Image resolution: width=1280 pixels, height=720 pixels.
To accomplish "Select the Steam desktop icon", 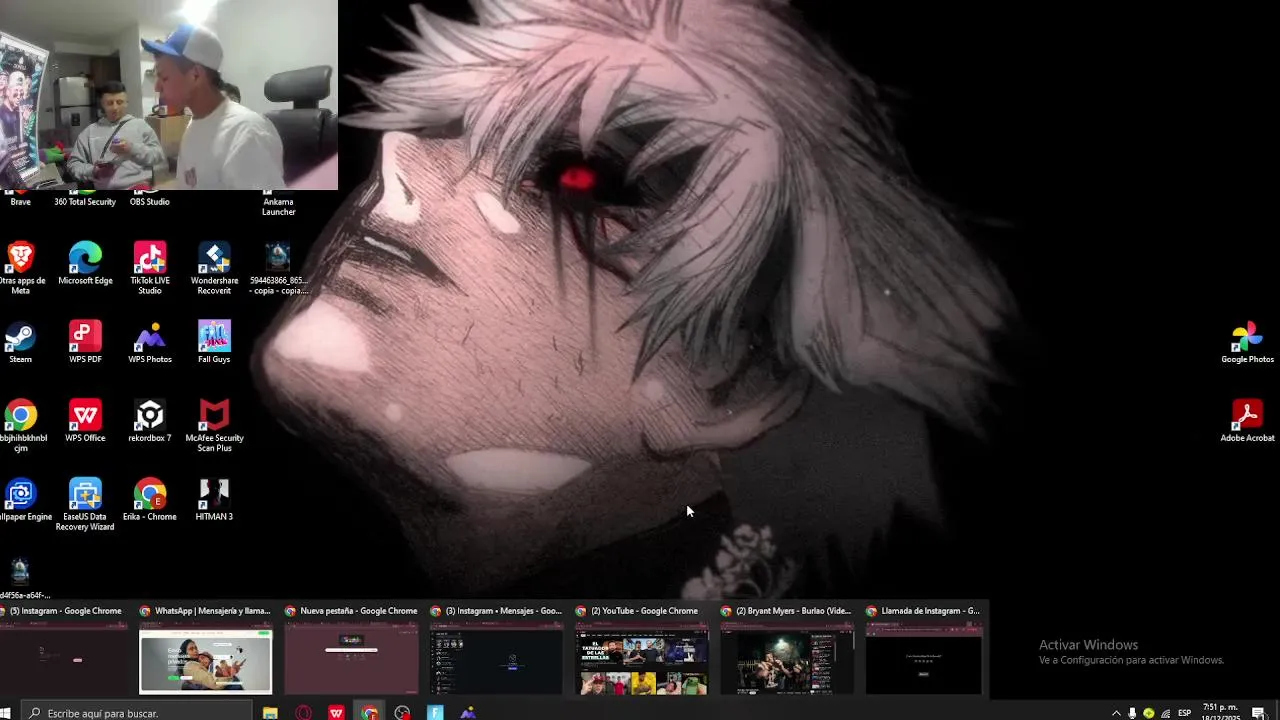I will (20, 342).
